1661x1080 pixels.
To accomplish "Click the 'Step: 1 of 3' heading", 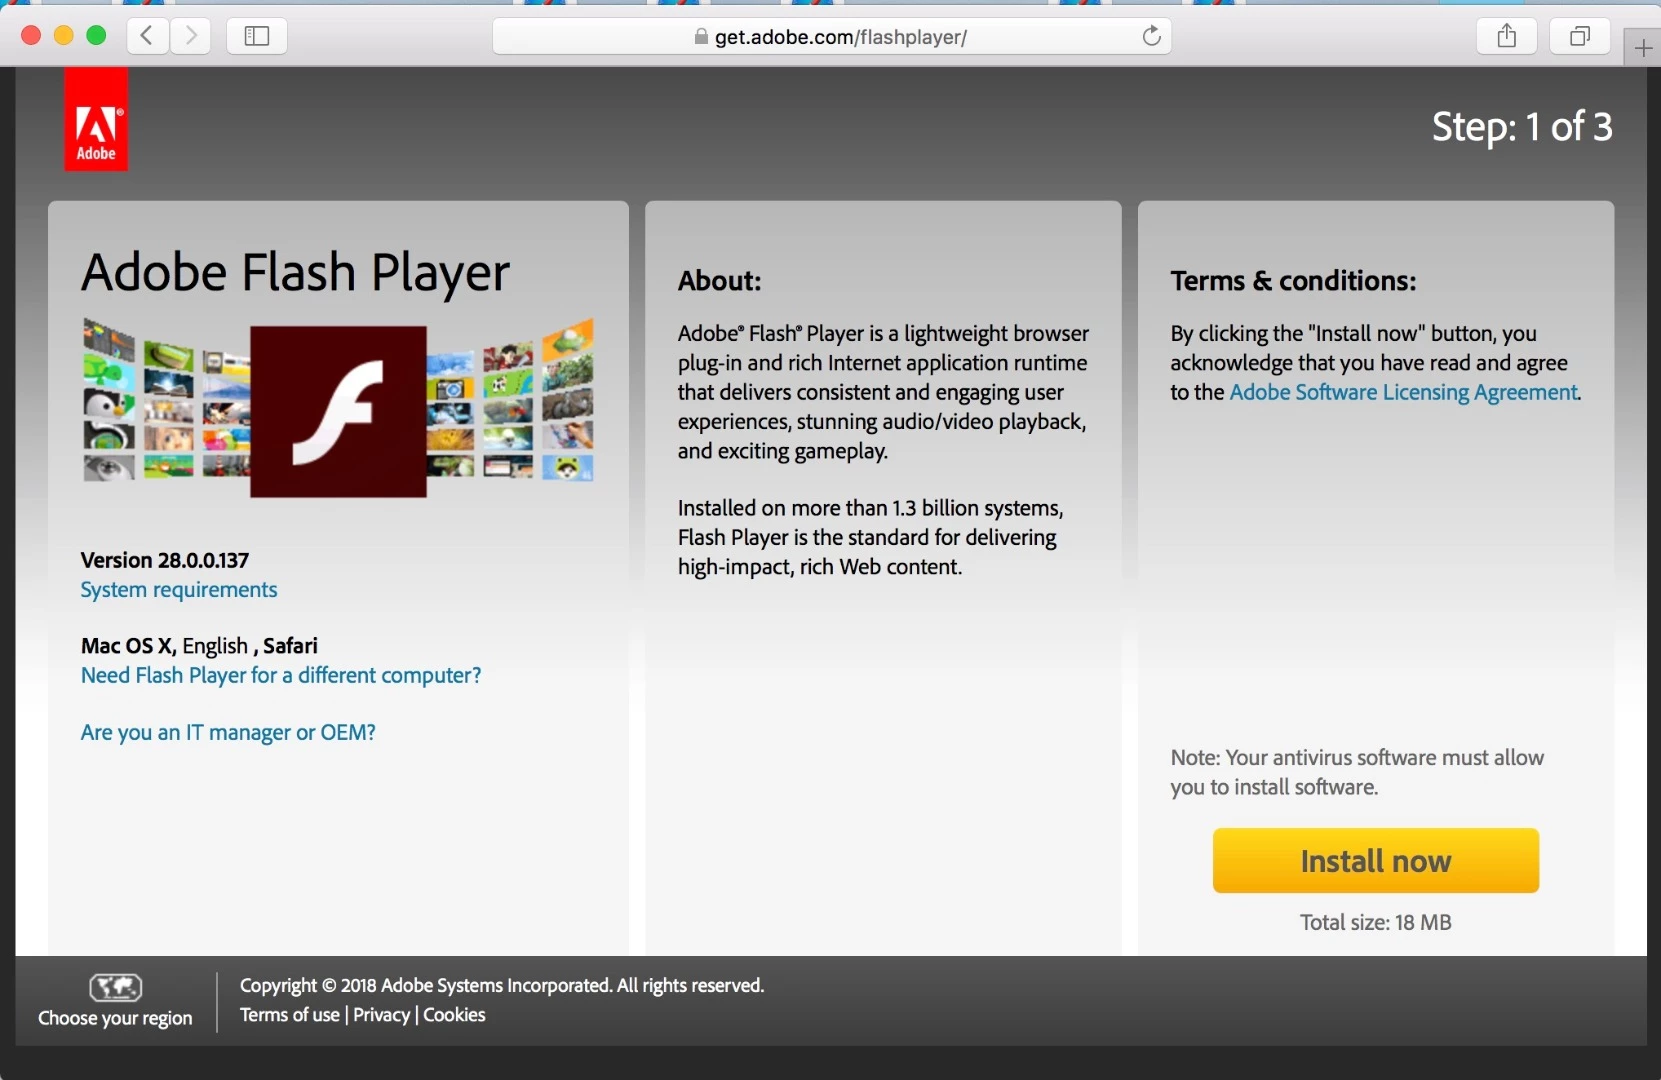I will [1522, 127].
